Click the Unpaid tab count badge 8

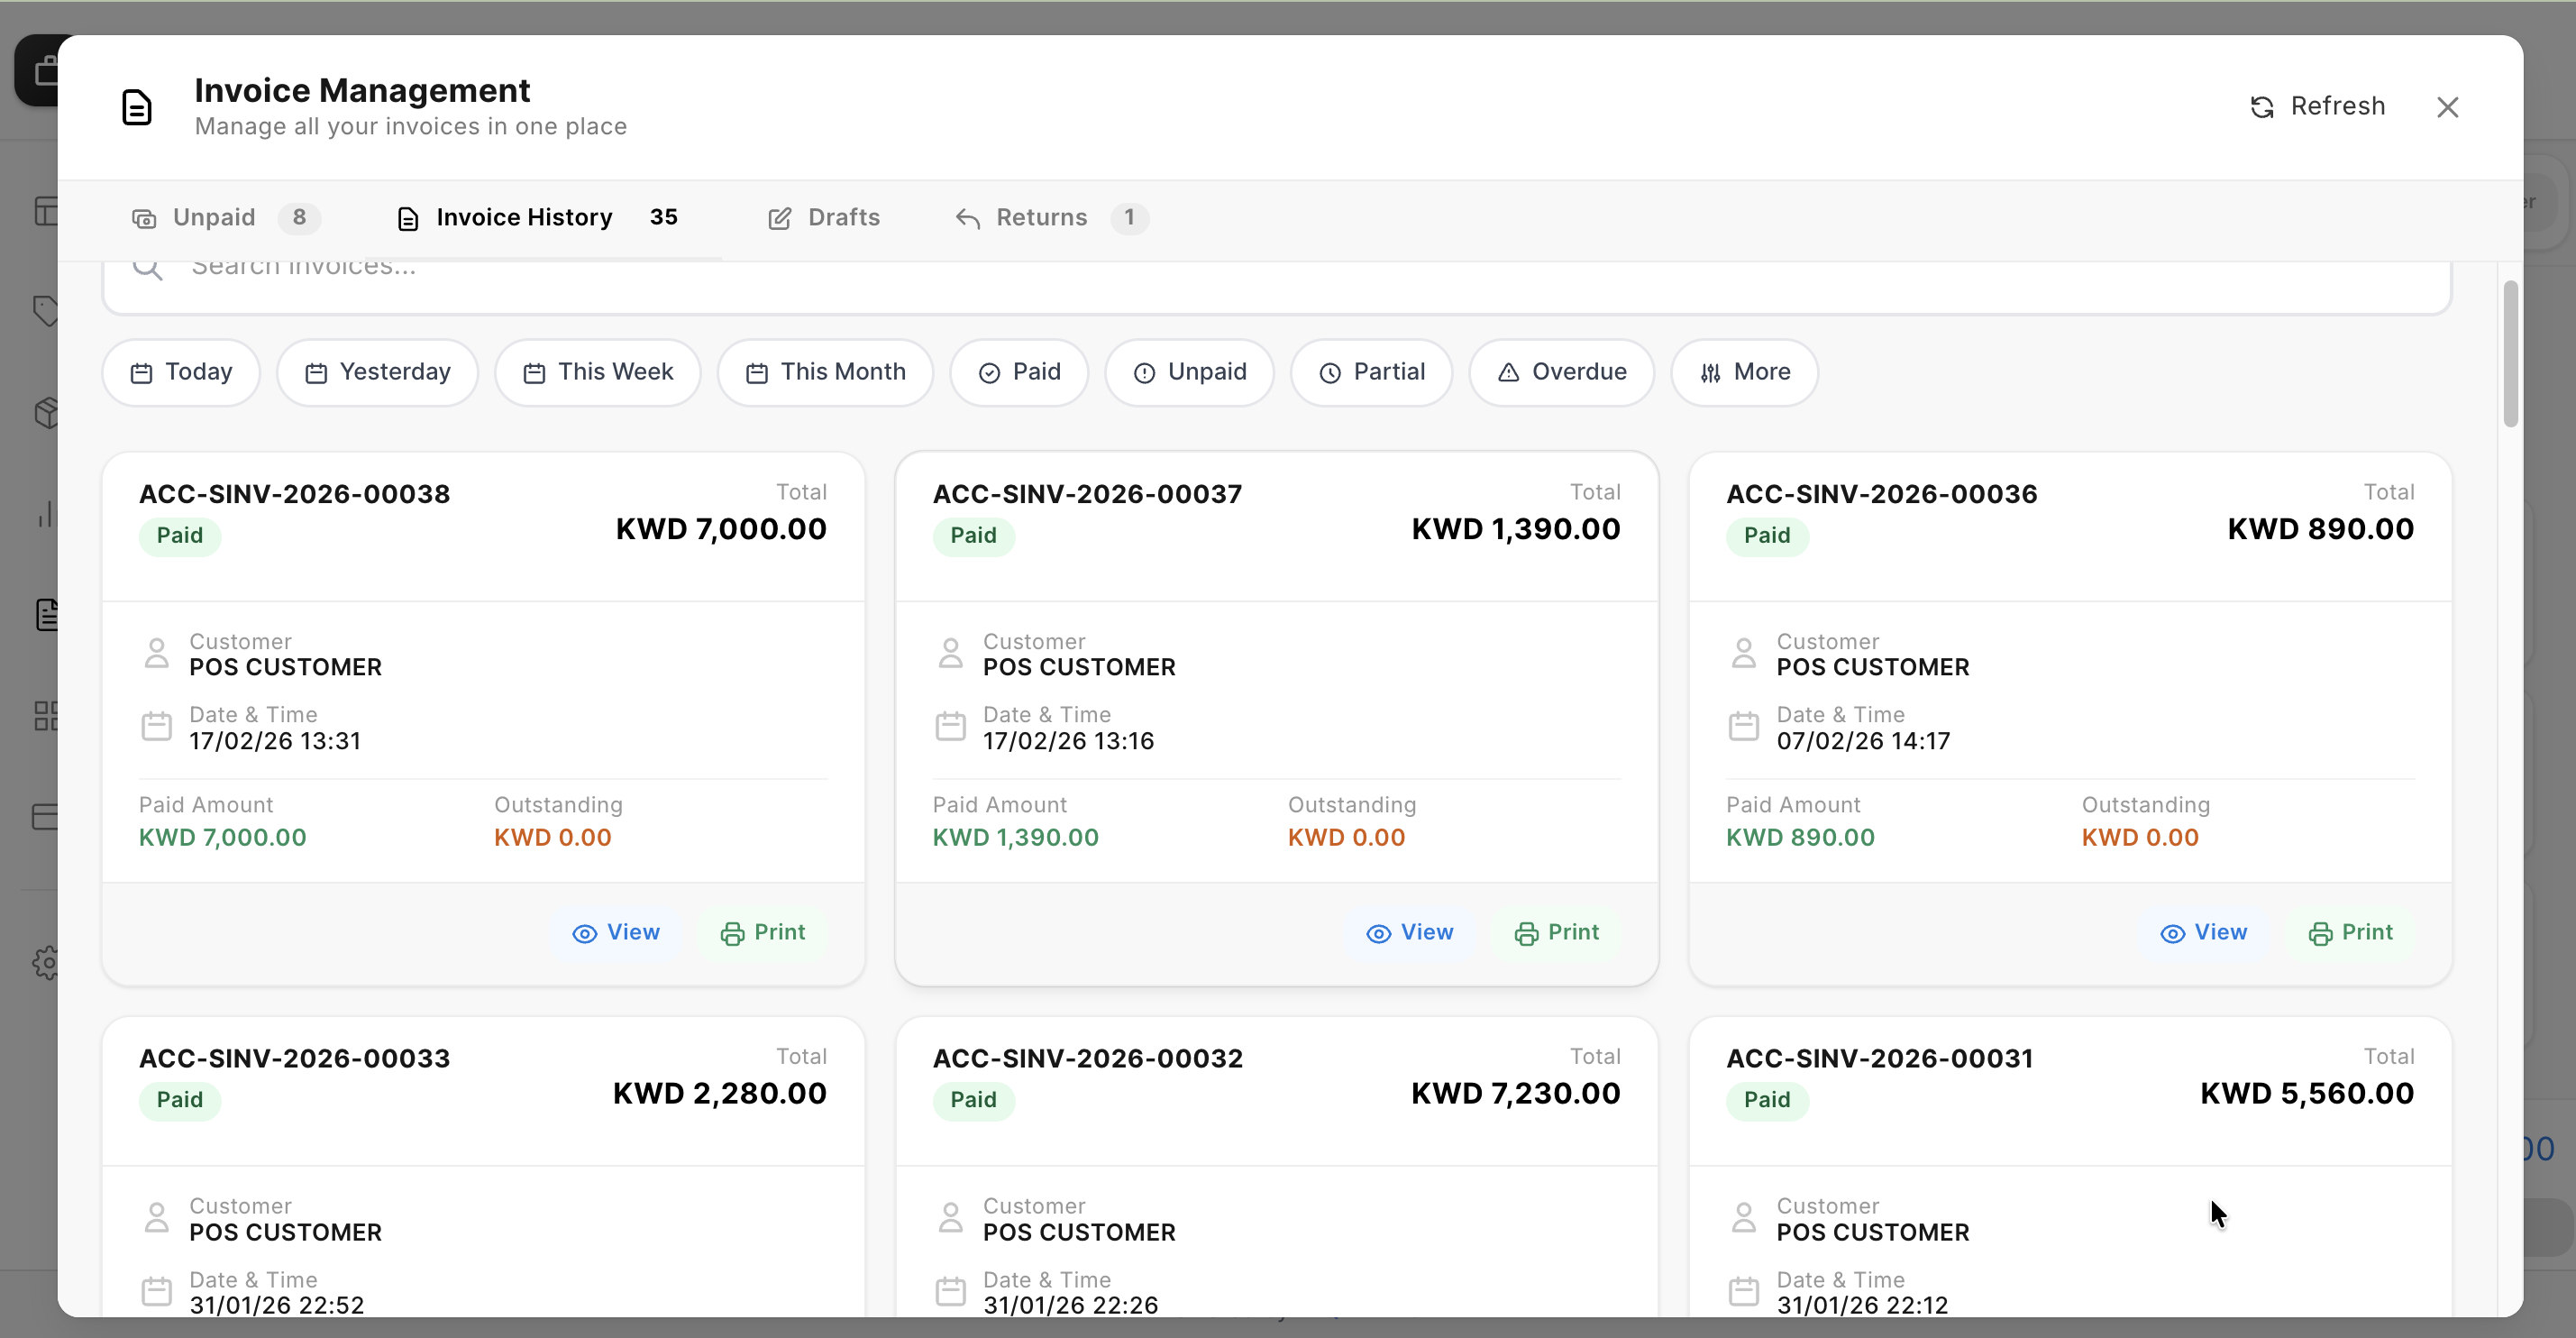pos(299,217)
